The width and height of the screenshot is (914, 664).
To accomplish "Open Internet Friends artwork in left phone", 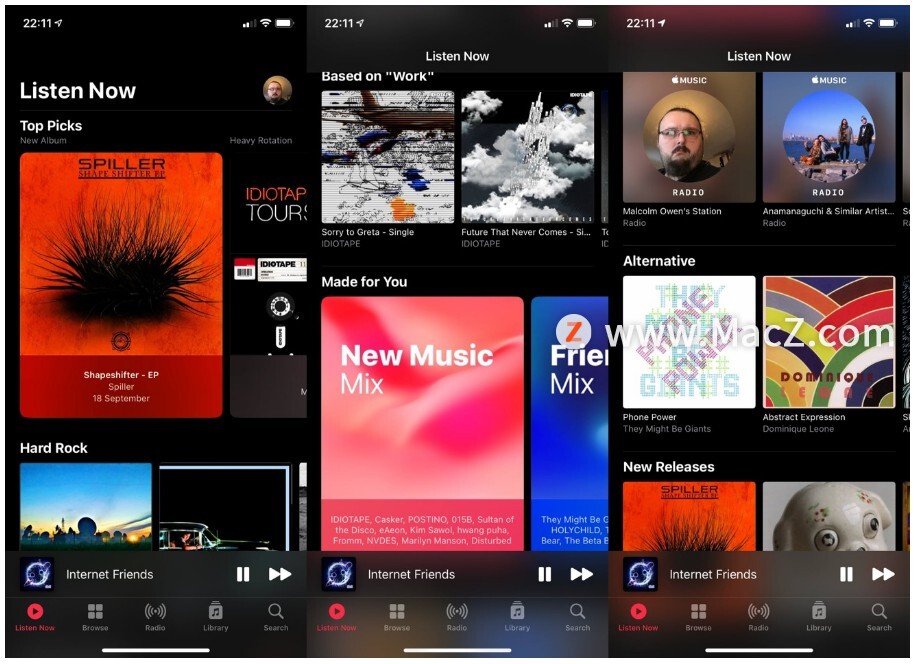I will 37,574.
